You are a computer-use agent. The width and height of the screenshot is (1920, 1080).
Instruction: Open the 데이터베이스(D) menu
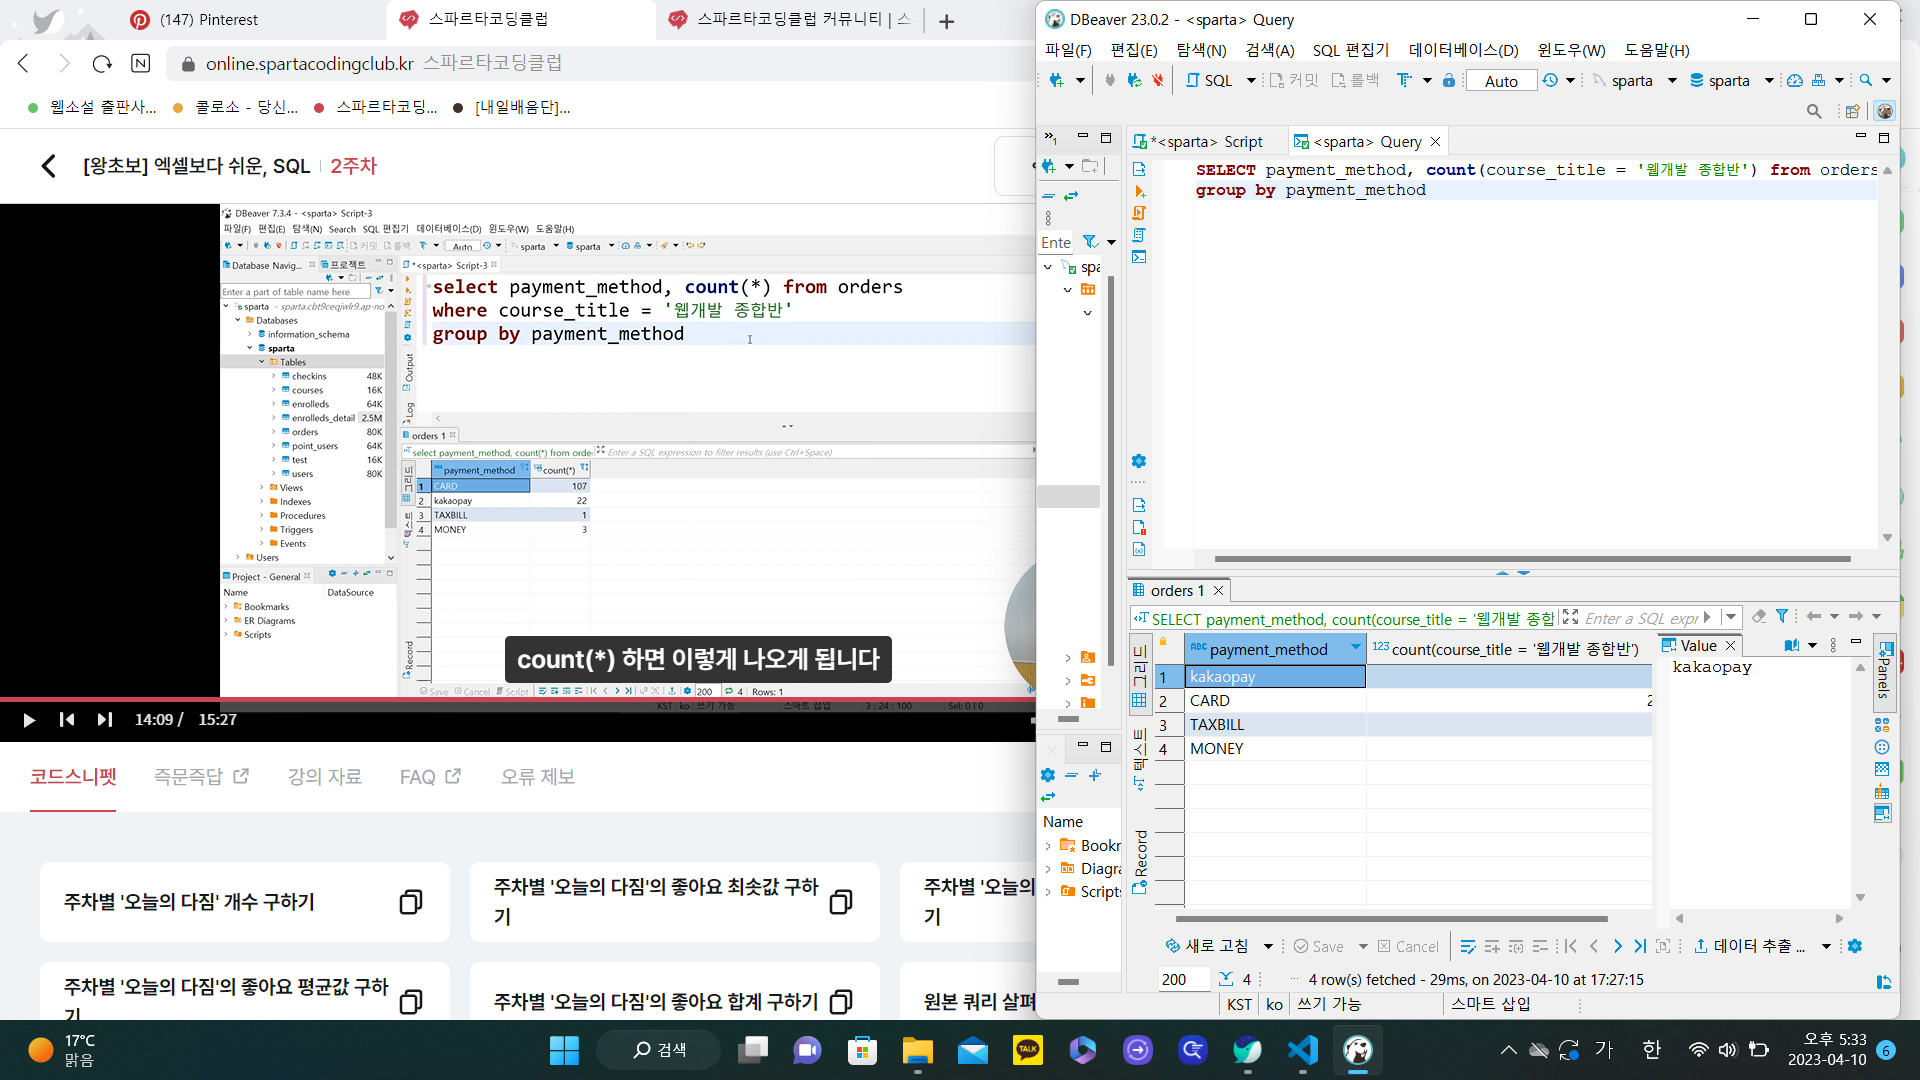click(x=1463, y=50)
